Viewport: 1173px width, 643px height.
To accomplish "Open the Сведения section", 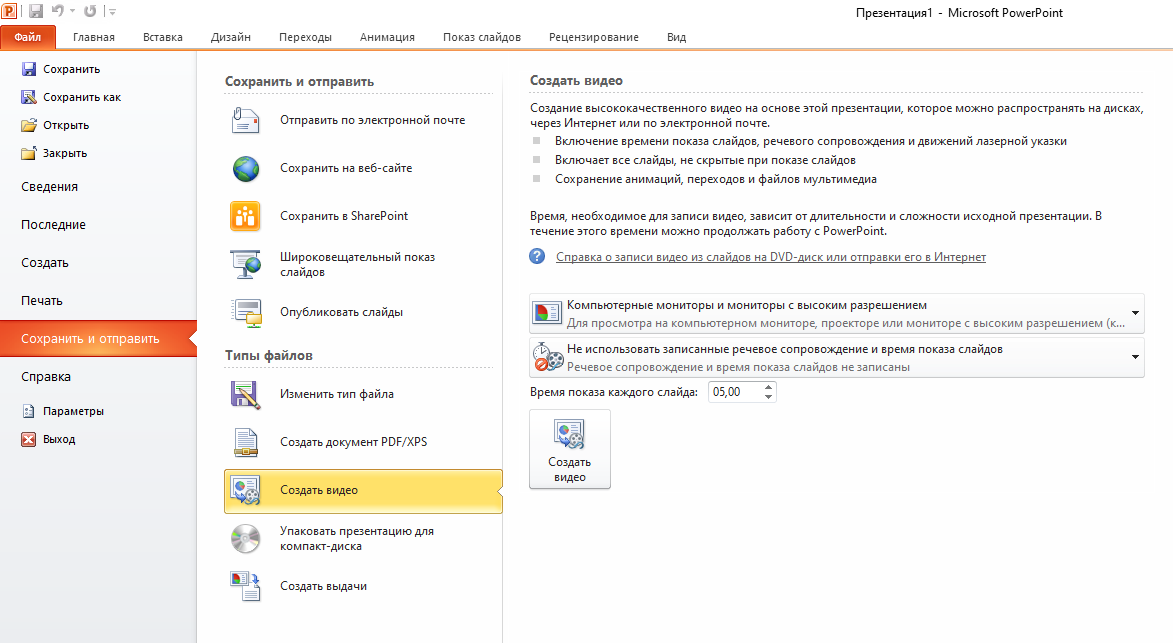I will coord(49,187).
